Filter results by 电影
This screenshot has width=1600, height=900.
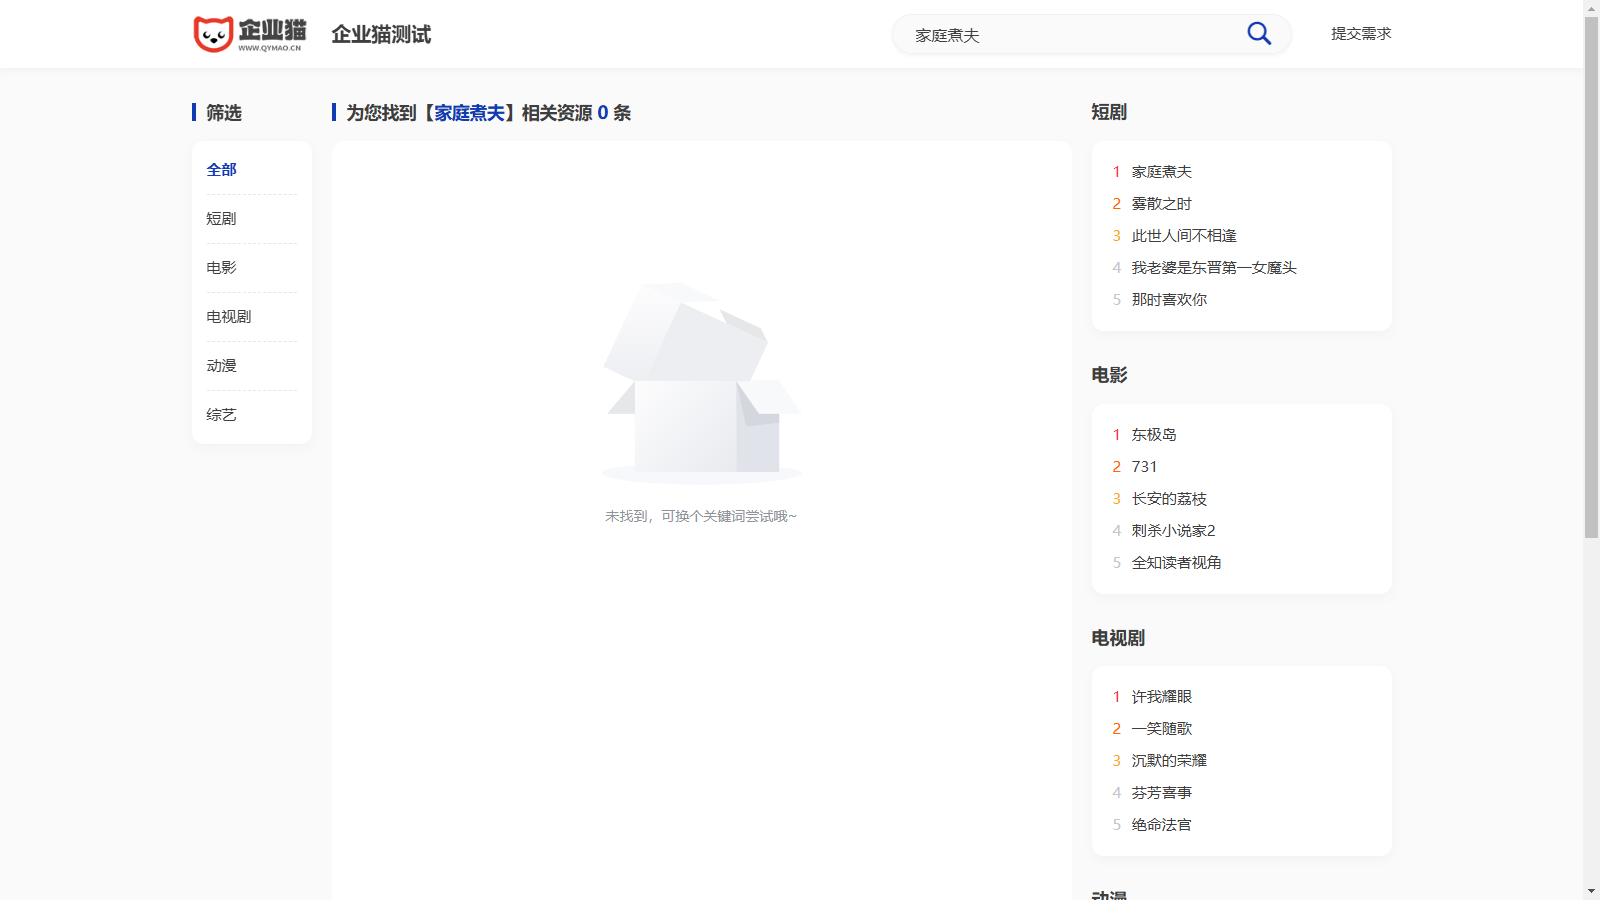point(222,268)
